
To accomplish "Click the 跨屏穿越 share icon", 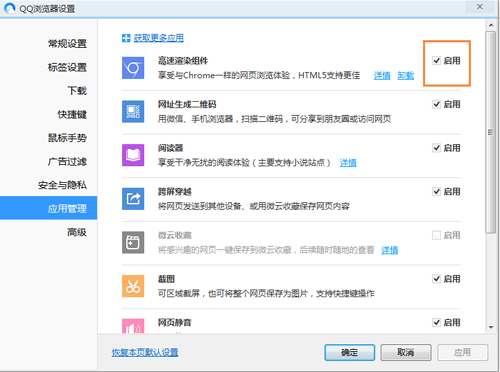I will point(133,199).
